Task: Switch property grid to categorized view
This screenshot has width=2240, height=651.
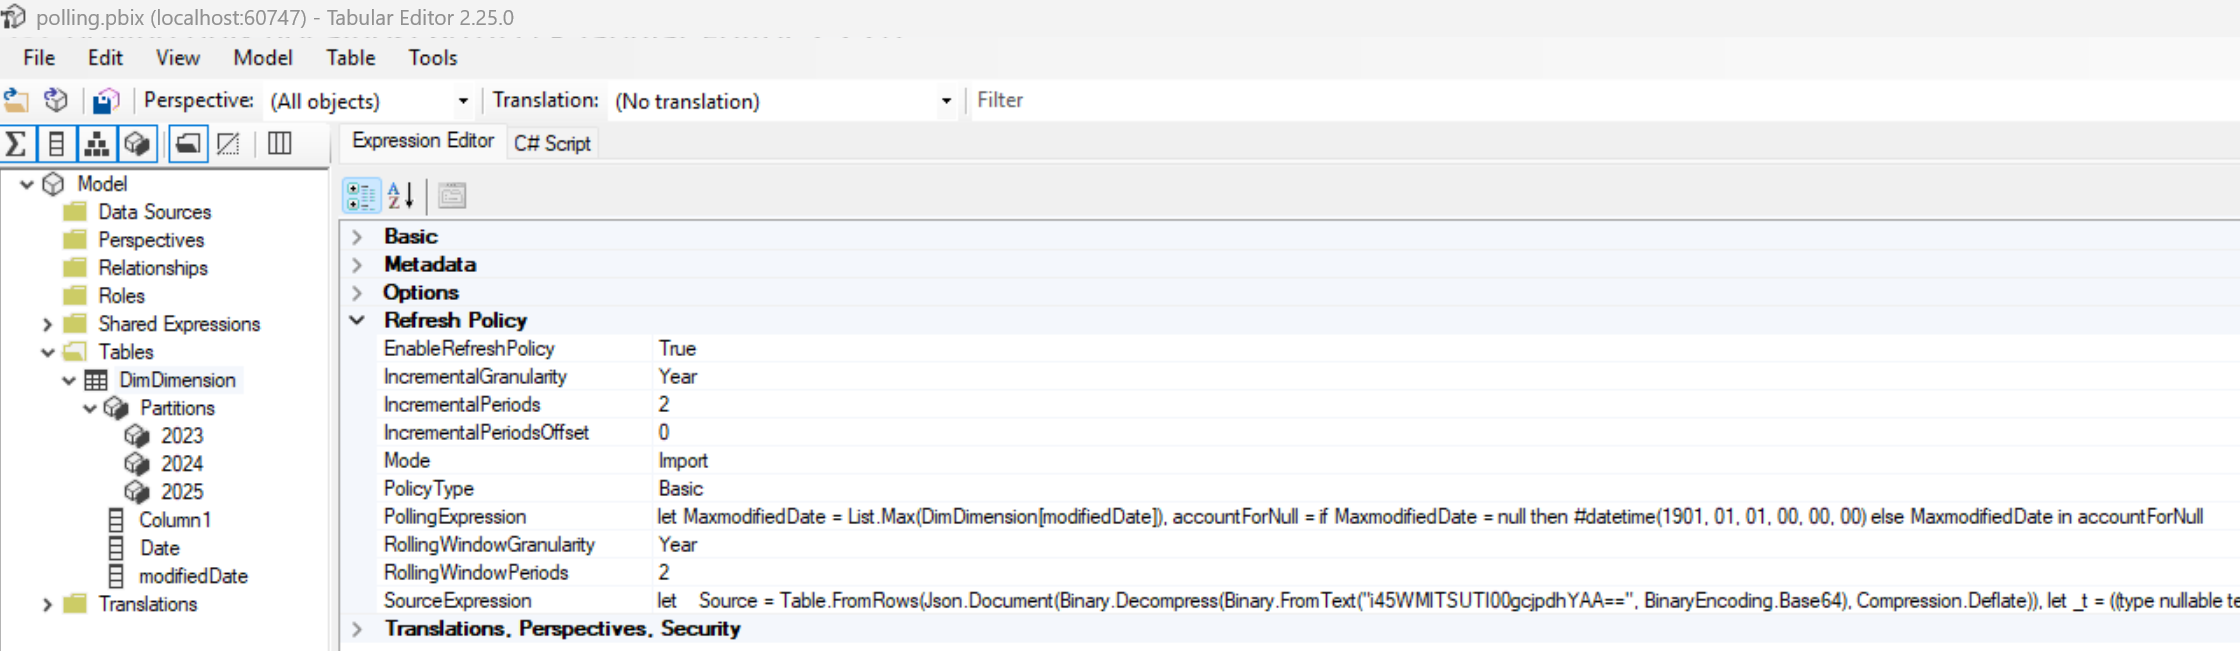Action: coord(361,196)
